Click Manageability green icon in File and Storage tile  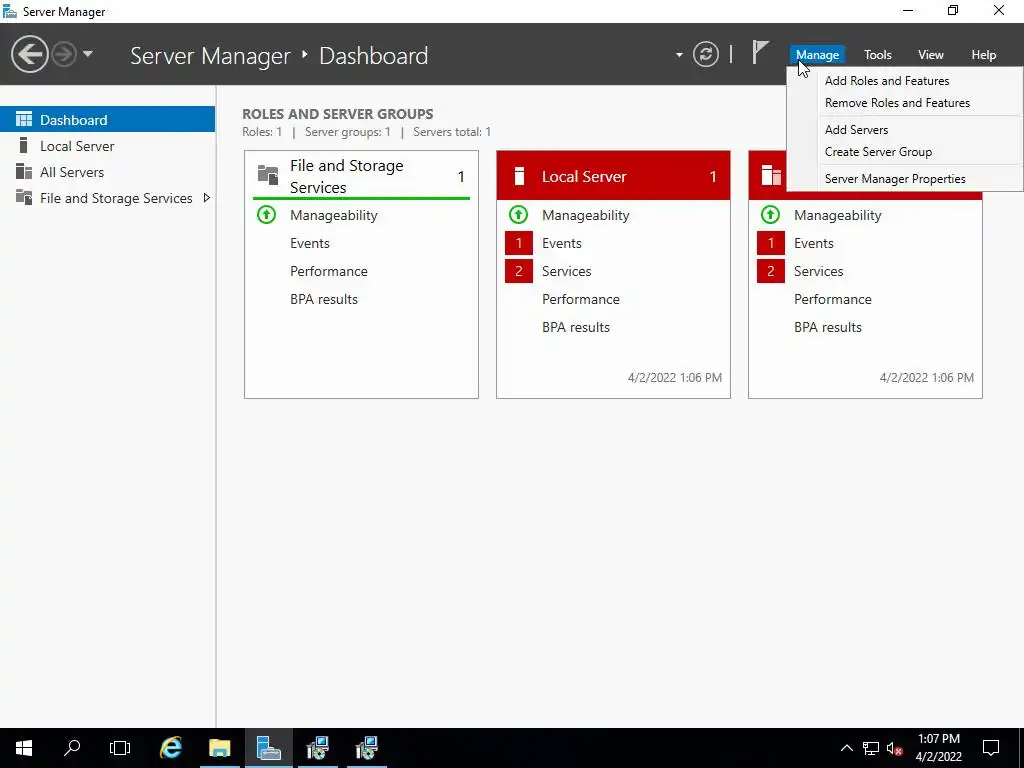click(266, 214)
